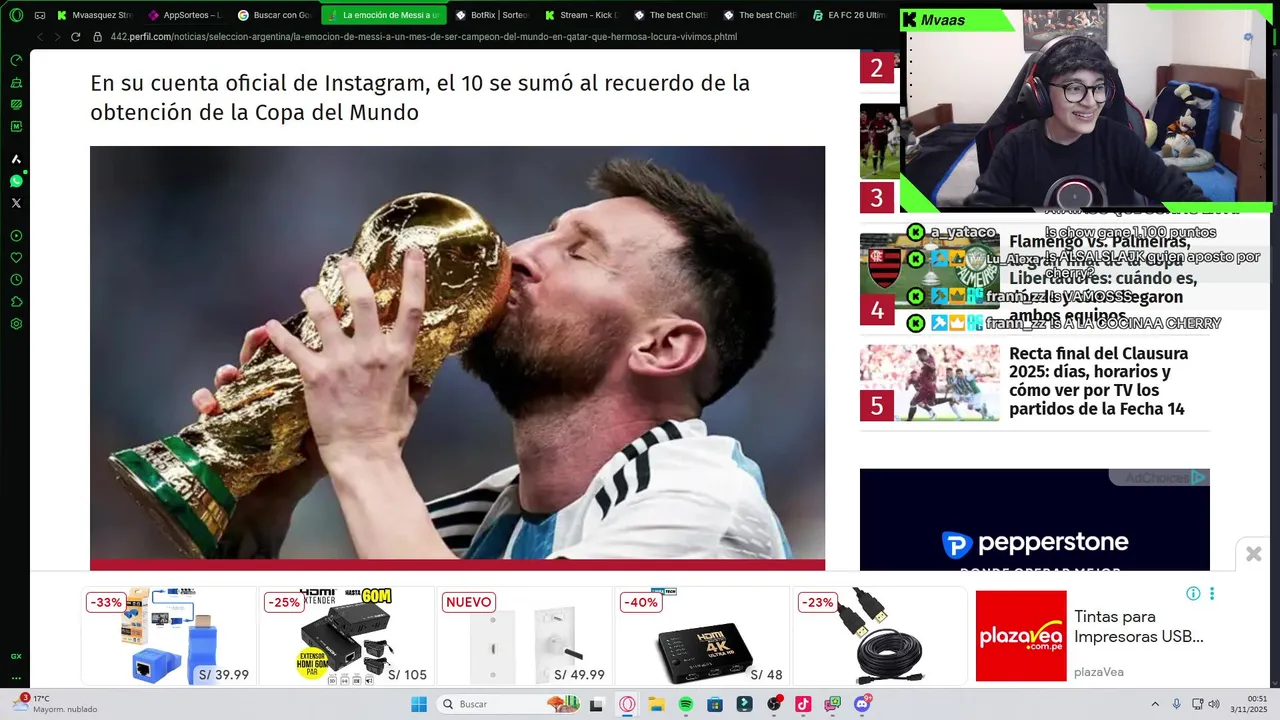
Task: Open the -23% HDMI cable product
Action: point(881,636)
